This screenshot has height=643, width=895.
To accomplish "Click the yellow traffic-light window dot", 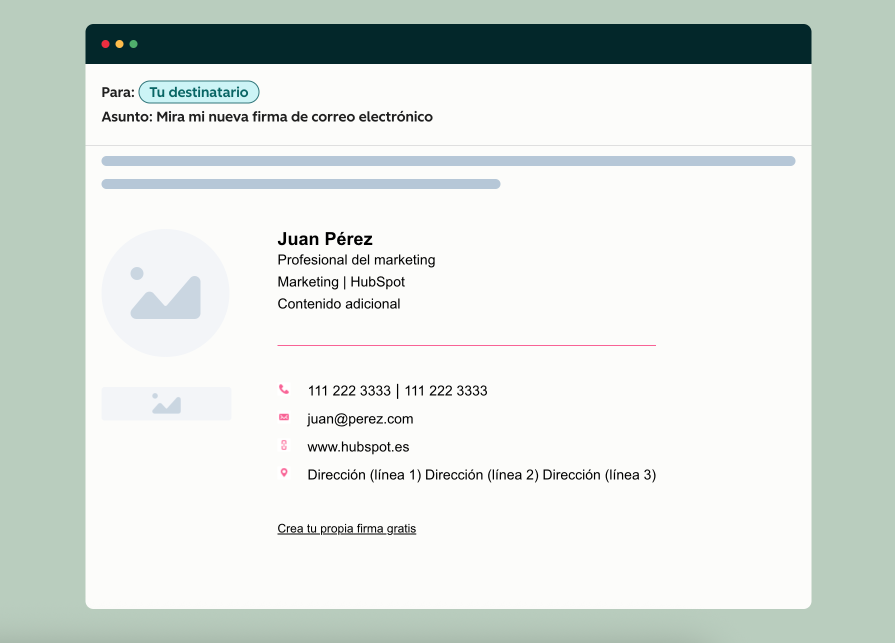I will tap(120, 44).
